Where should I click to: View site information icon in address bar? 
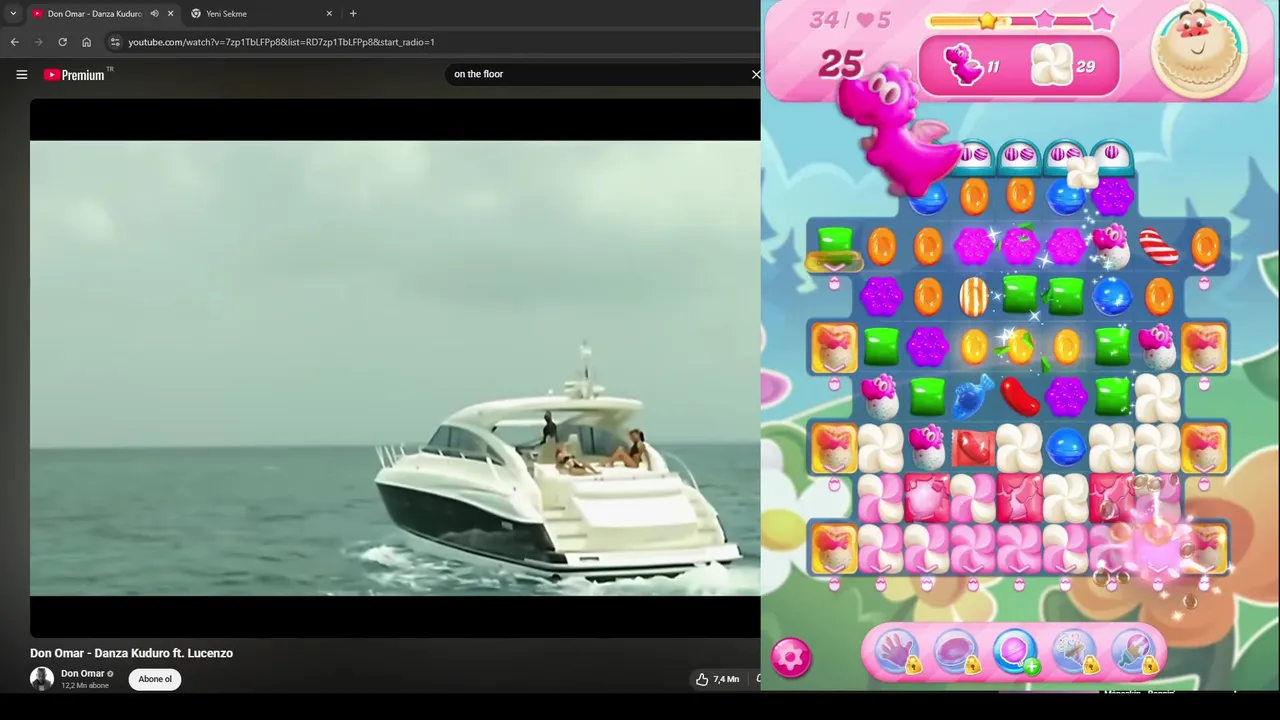[115, 42]
